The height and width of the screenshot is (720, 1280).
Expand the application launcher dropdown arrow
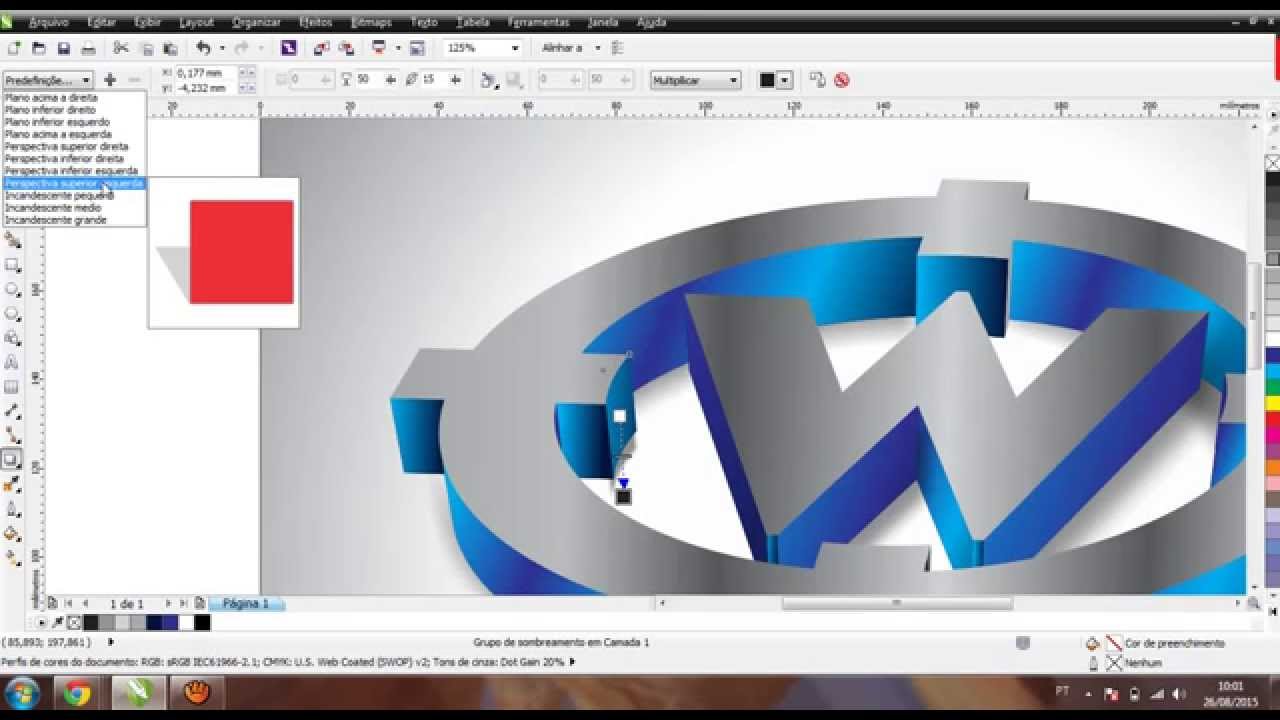[397, 48]
